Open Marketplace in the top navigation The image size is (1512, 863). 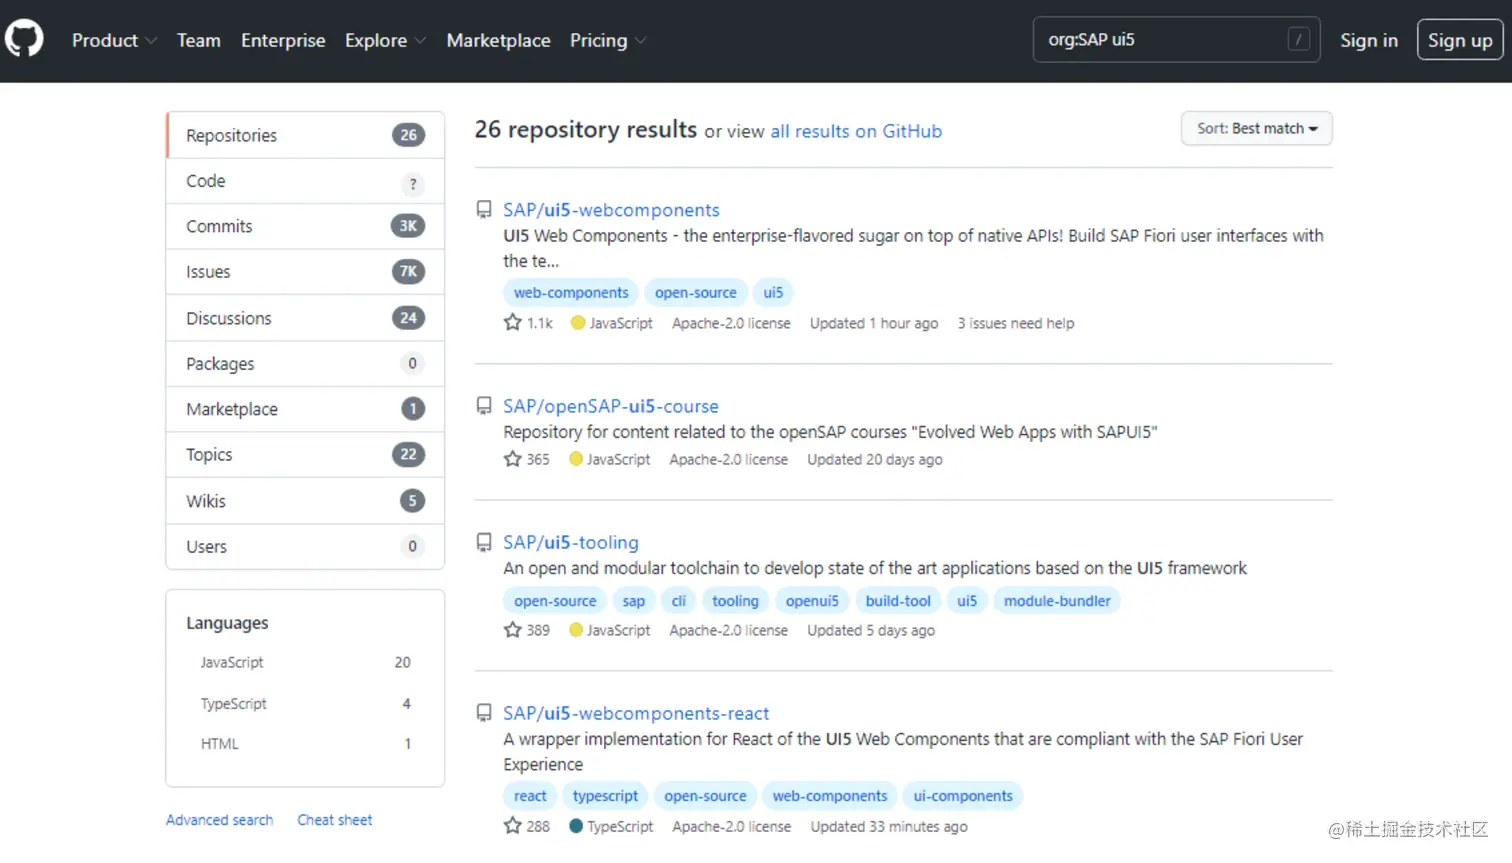pyautogui.click(x=498, y=40)
